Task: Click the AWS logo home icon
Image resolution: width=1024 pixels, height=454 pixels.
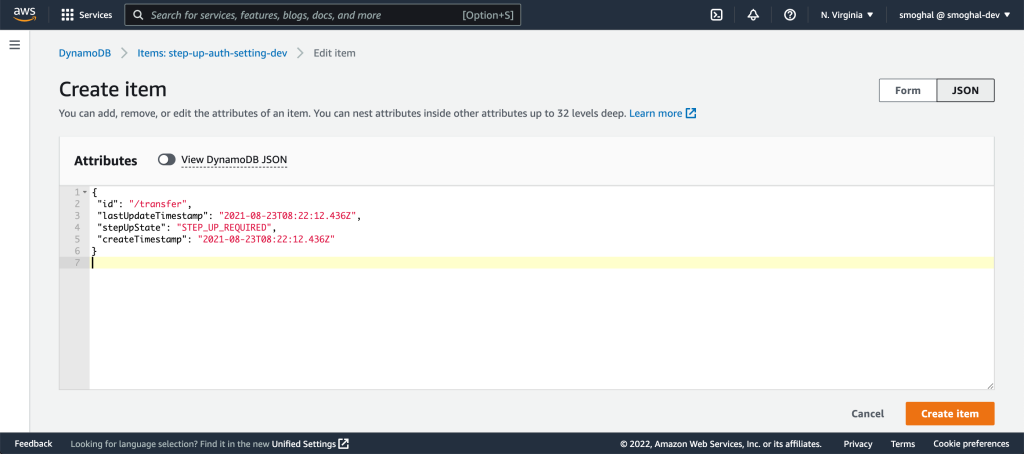Action: (25, 14)
